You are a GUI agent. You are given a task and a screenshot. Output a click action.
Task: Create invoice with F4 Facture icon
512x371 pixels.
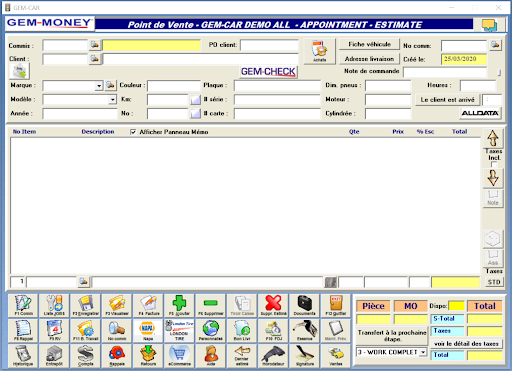148,305
